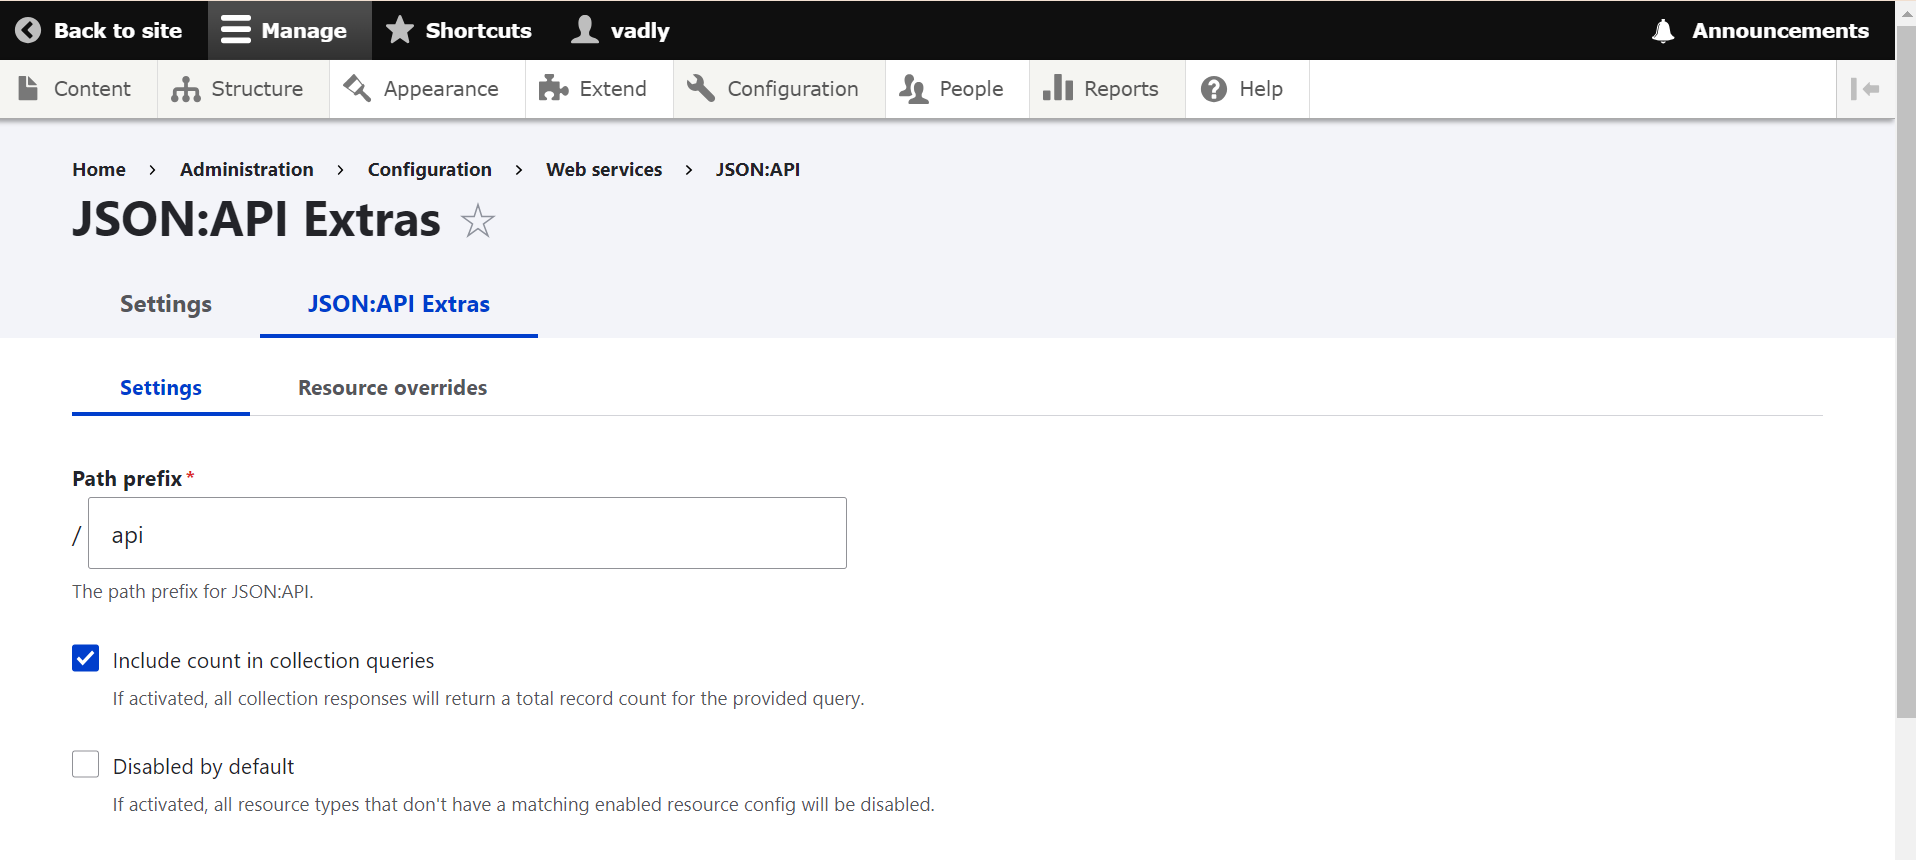Switch to the Resource overrides tab
Image resolution: width=1916 pixels, height=860 pixels.
[x=392, y=388]
